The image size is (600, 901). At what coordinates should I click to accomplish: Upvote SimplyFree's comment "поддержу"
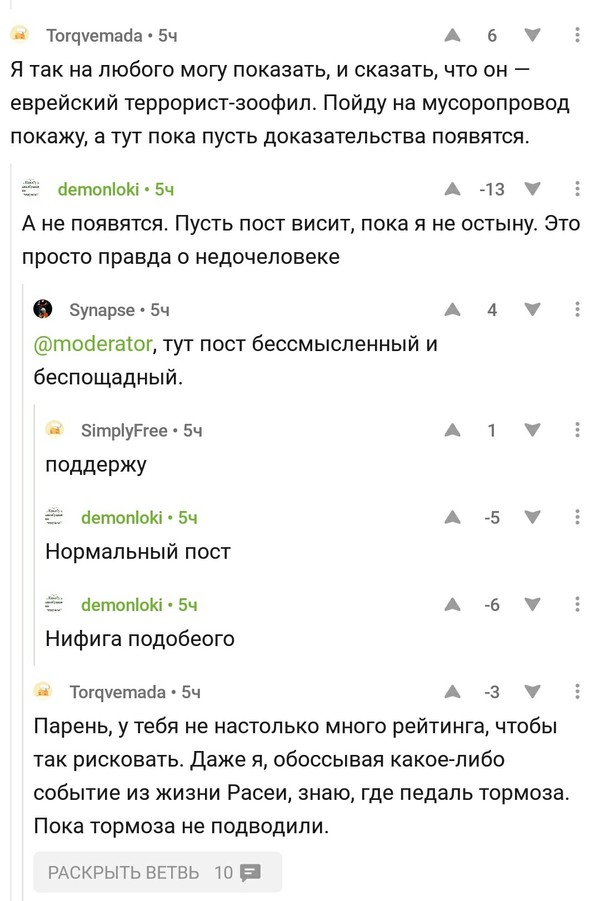pos(452,431)
